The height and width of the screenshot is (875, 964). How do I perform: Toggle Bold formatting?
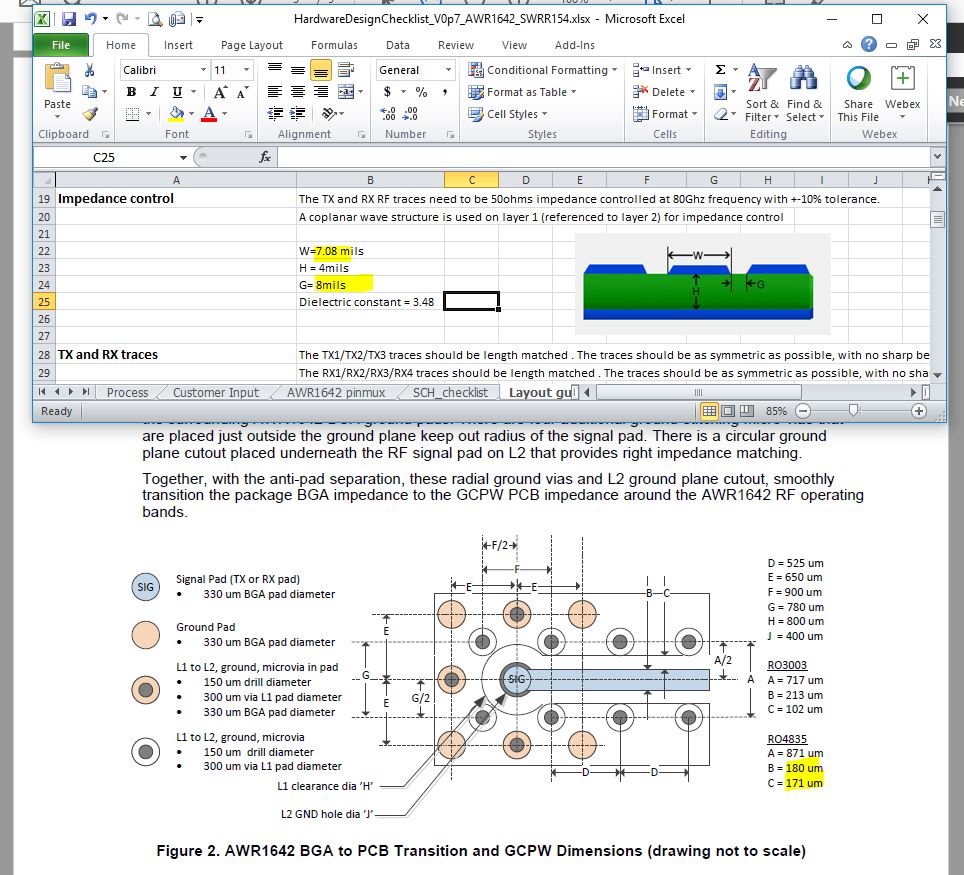click(131, 92)
